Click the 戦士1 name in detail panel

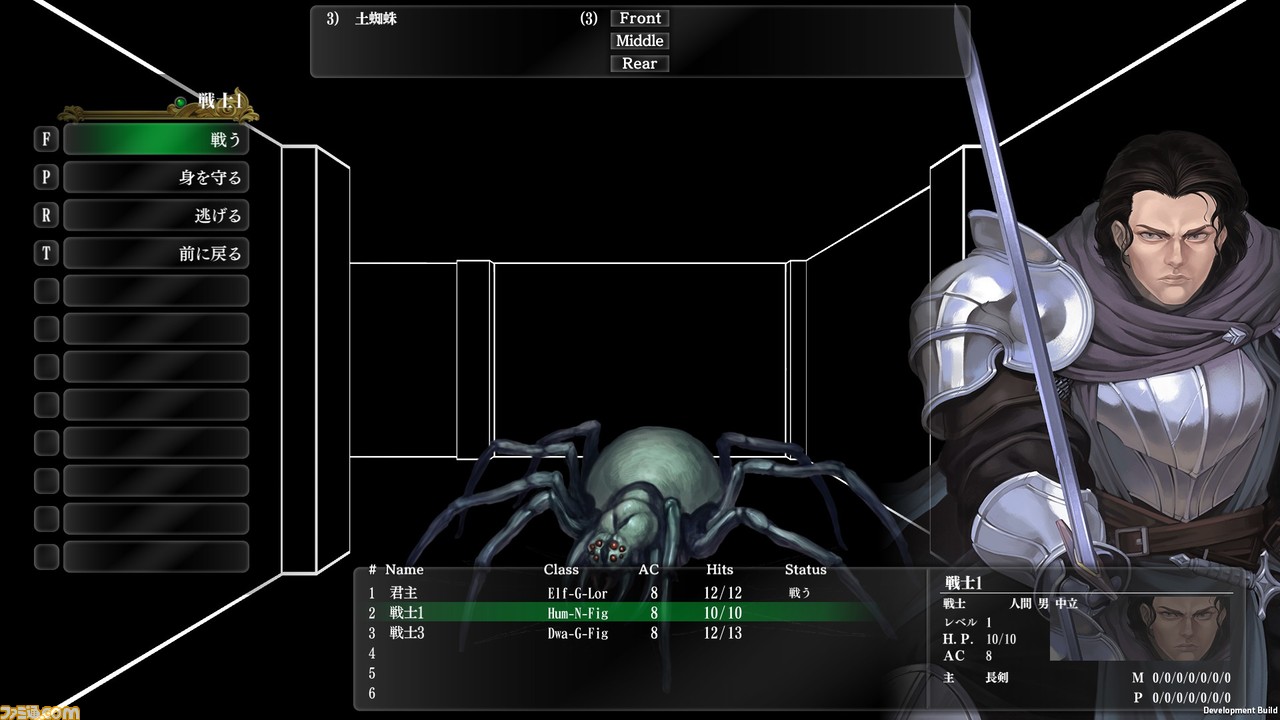[966, 583]
